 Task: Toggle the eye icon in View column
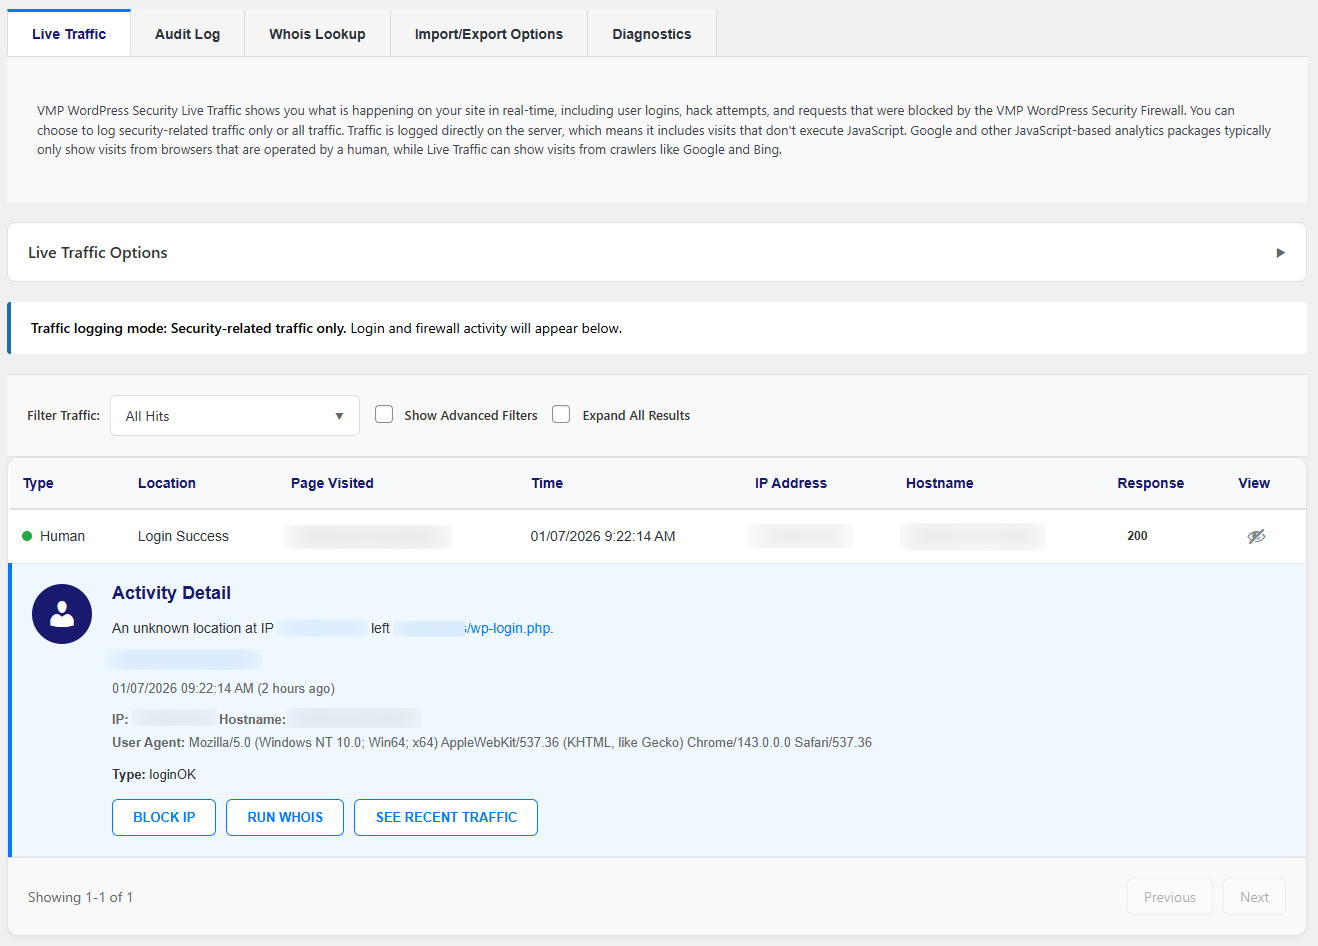coord(1256,536)
